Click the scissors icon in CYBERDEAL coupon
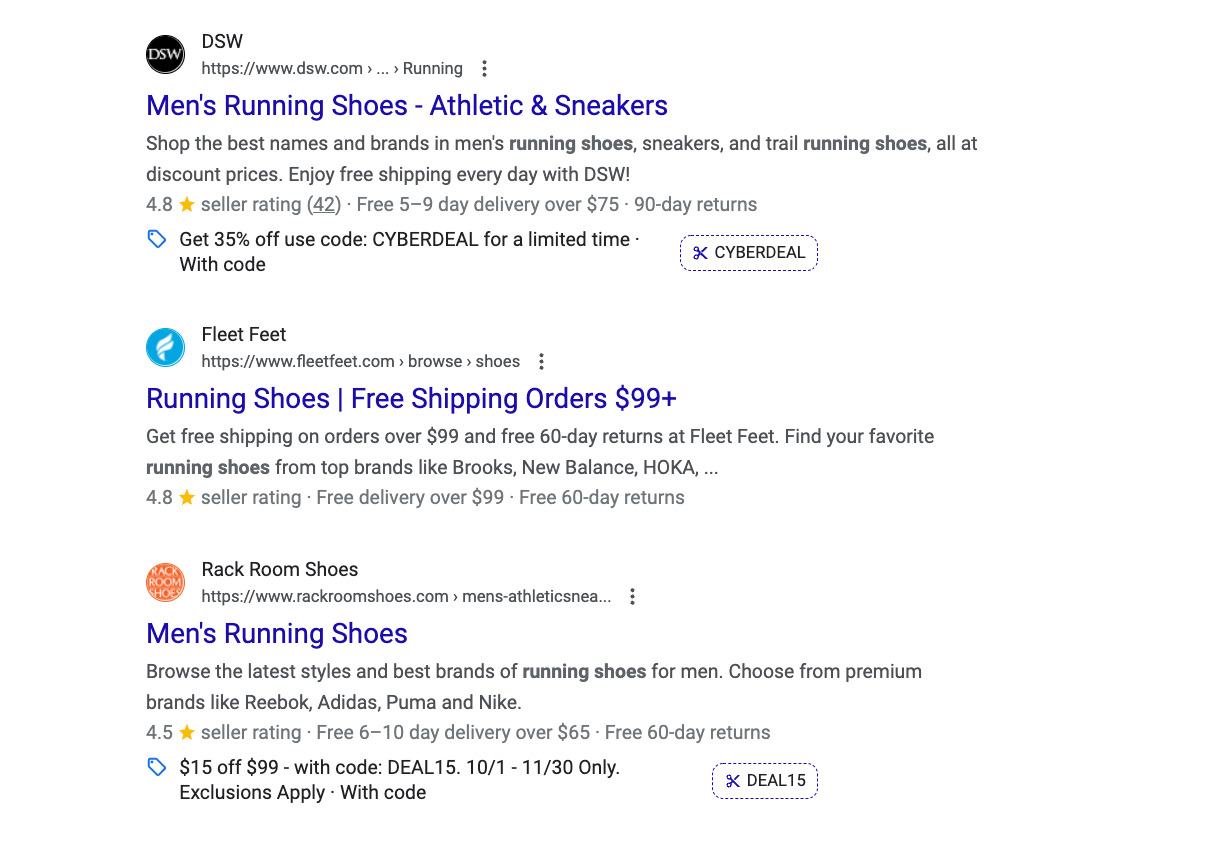Image resolution: width=1232 pixels, height=846 pixels. [700, 253]
